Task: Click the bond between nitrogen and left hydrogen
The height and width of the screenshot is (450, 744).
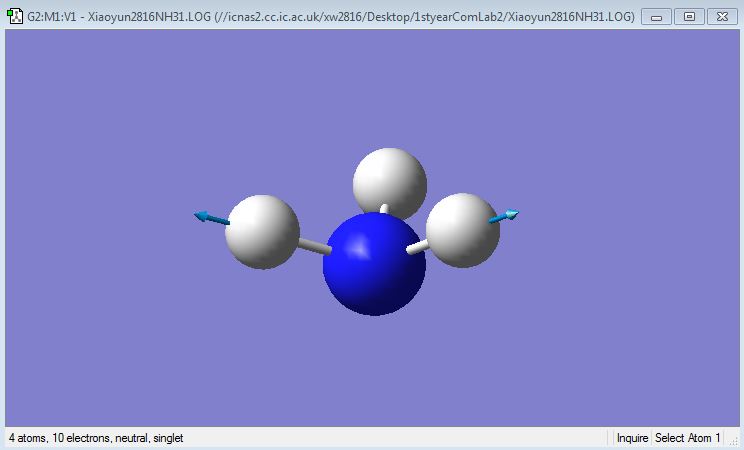Action: [x=315, y=247]
